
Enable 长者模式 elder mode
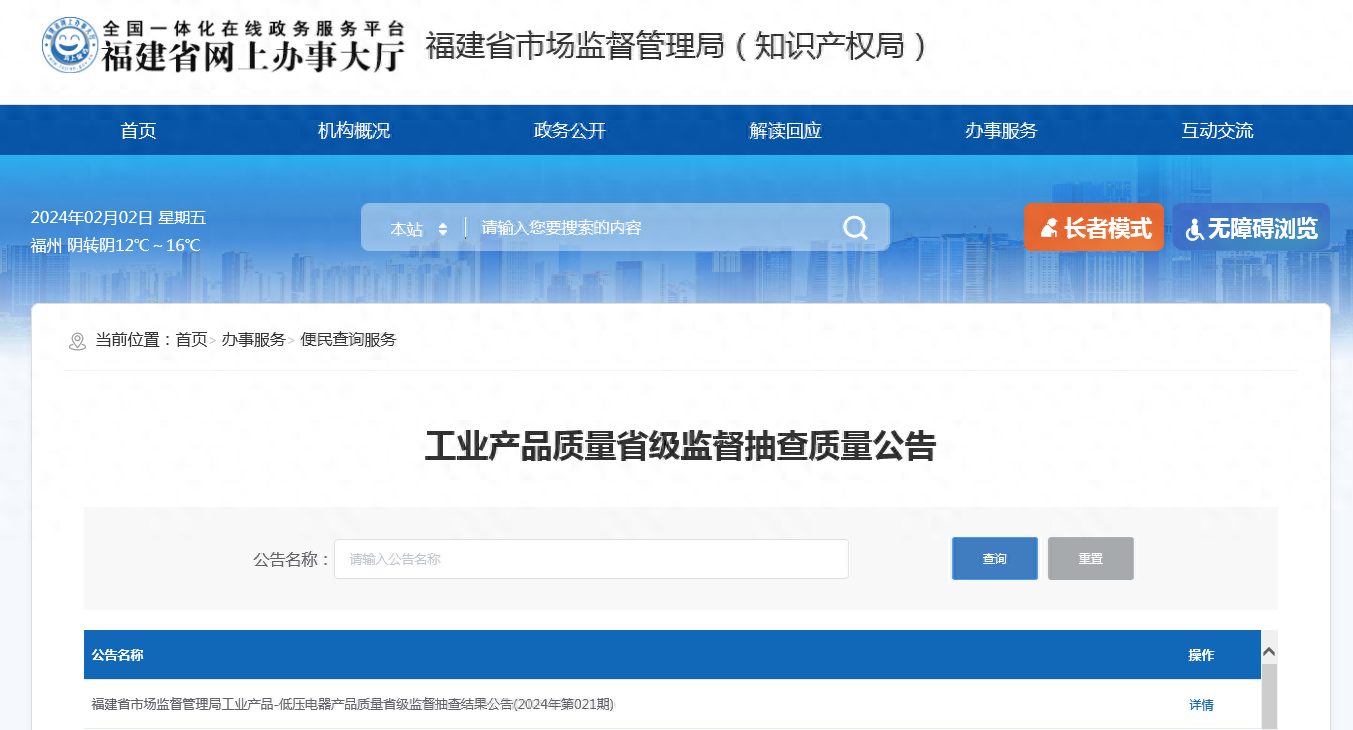click(1093, 228)
